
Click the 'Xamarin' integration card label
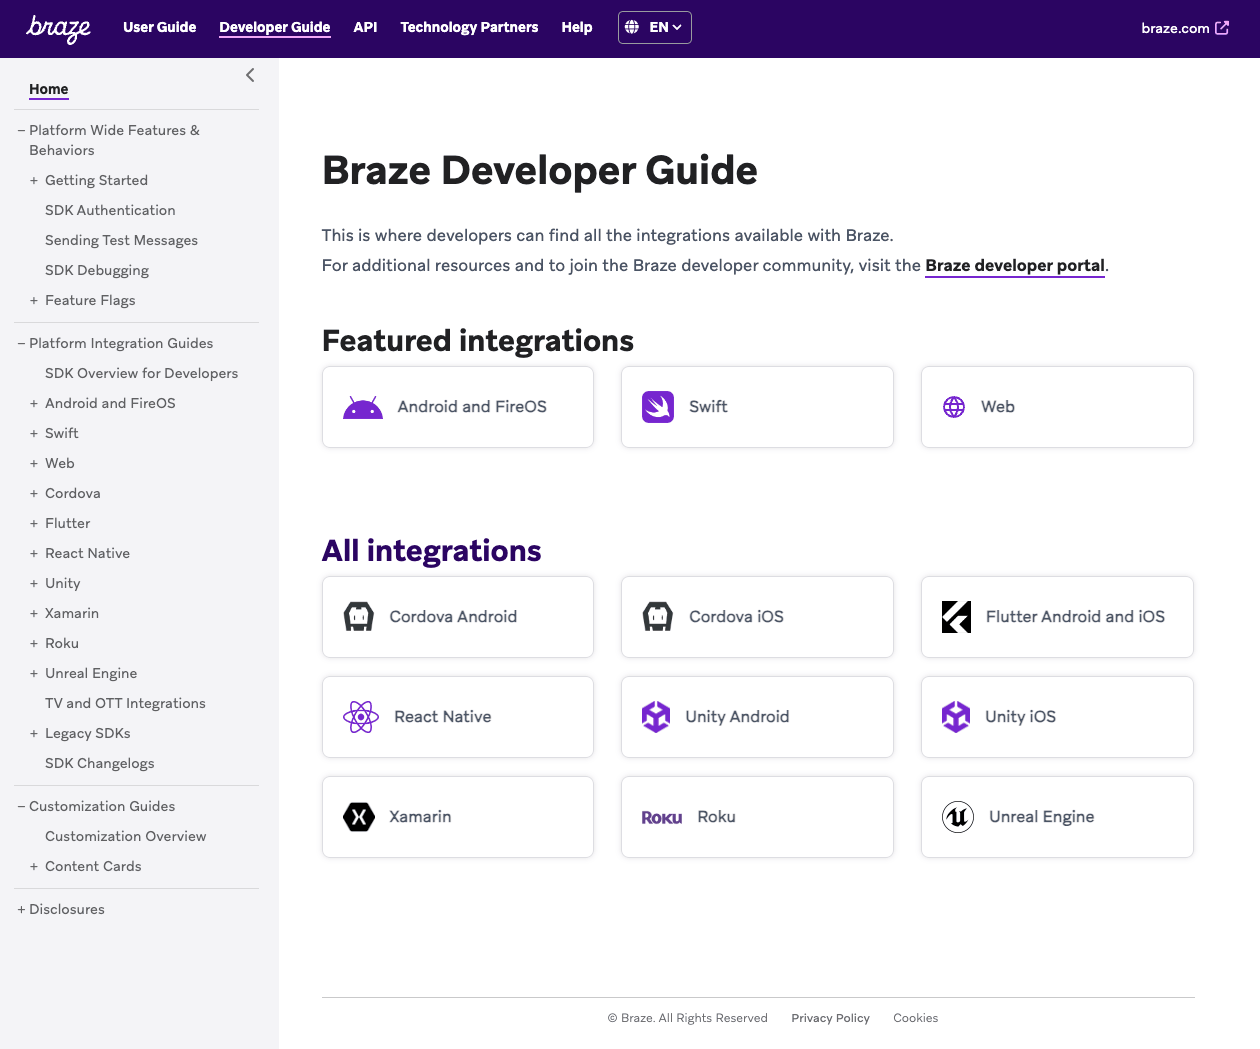tap(420, 817)
